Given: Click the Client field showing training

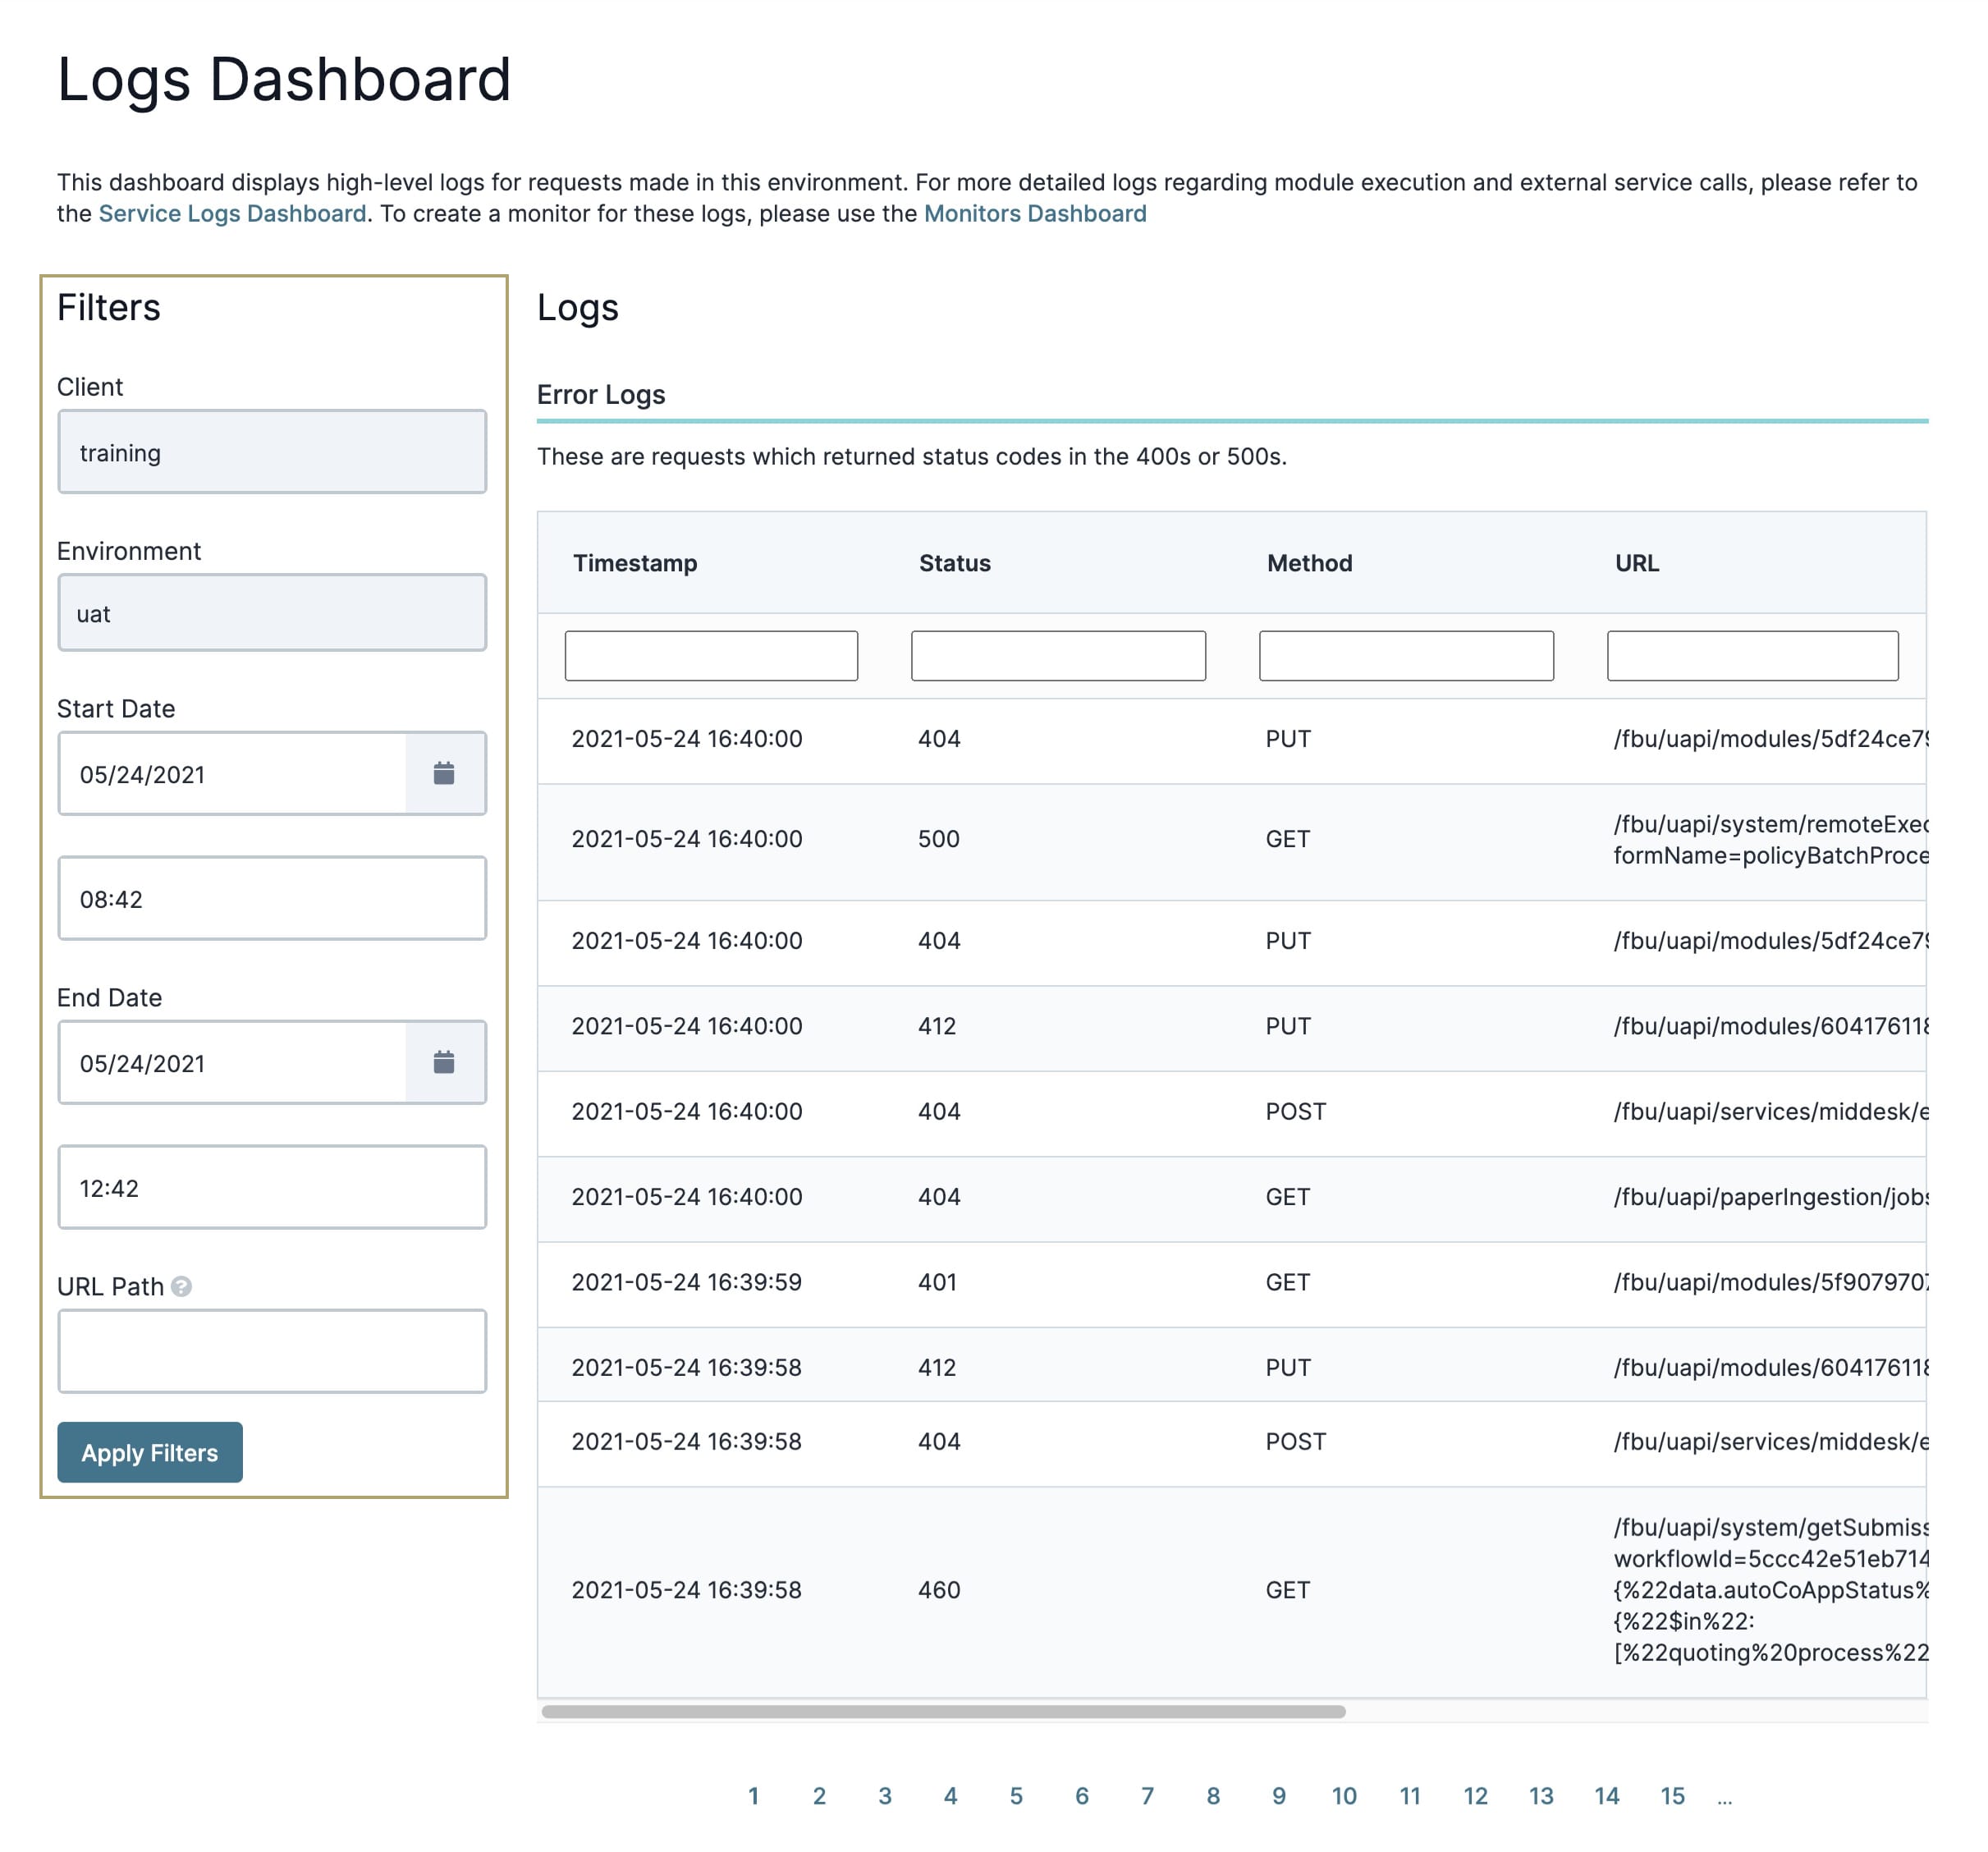Looking at the screenshot, I should click(272, 452).
